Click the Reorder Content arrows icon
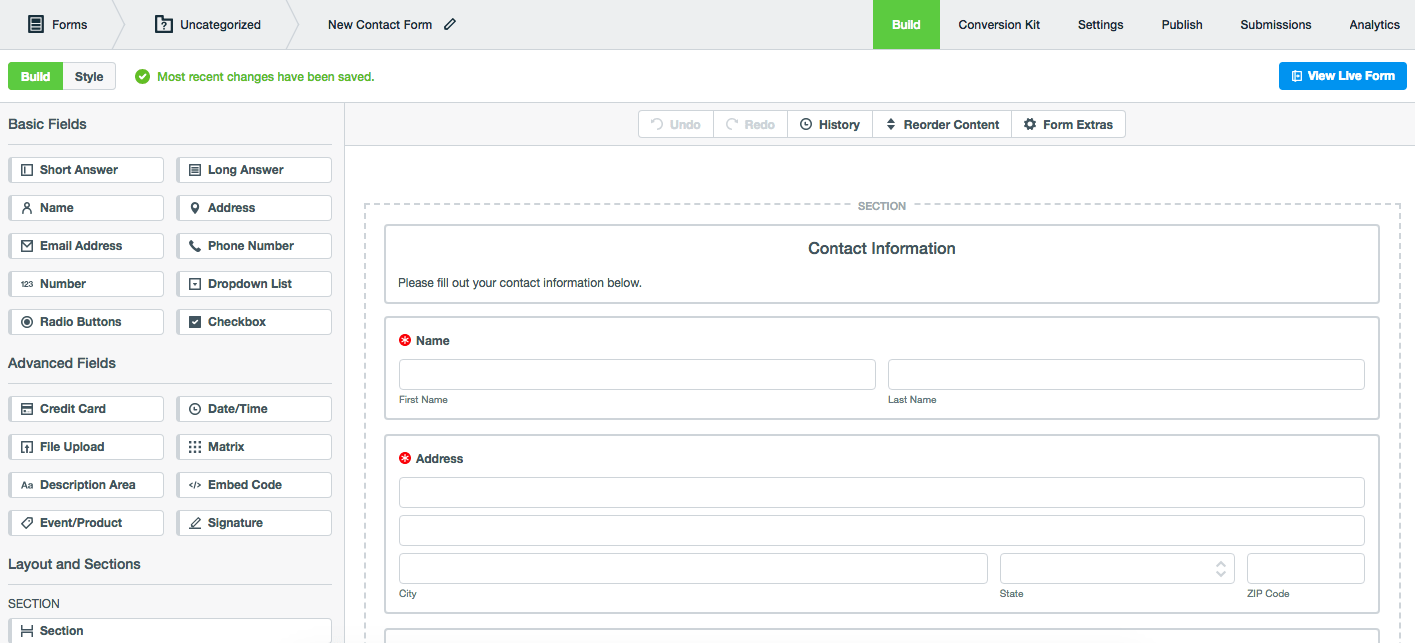1415x643 pixels. pyautogui.click(x=888, y=124)
